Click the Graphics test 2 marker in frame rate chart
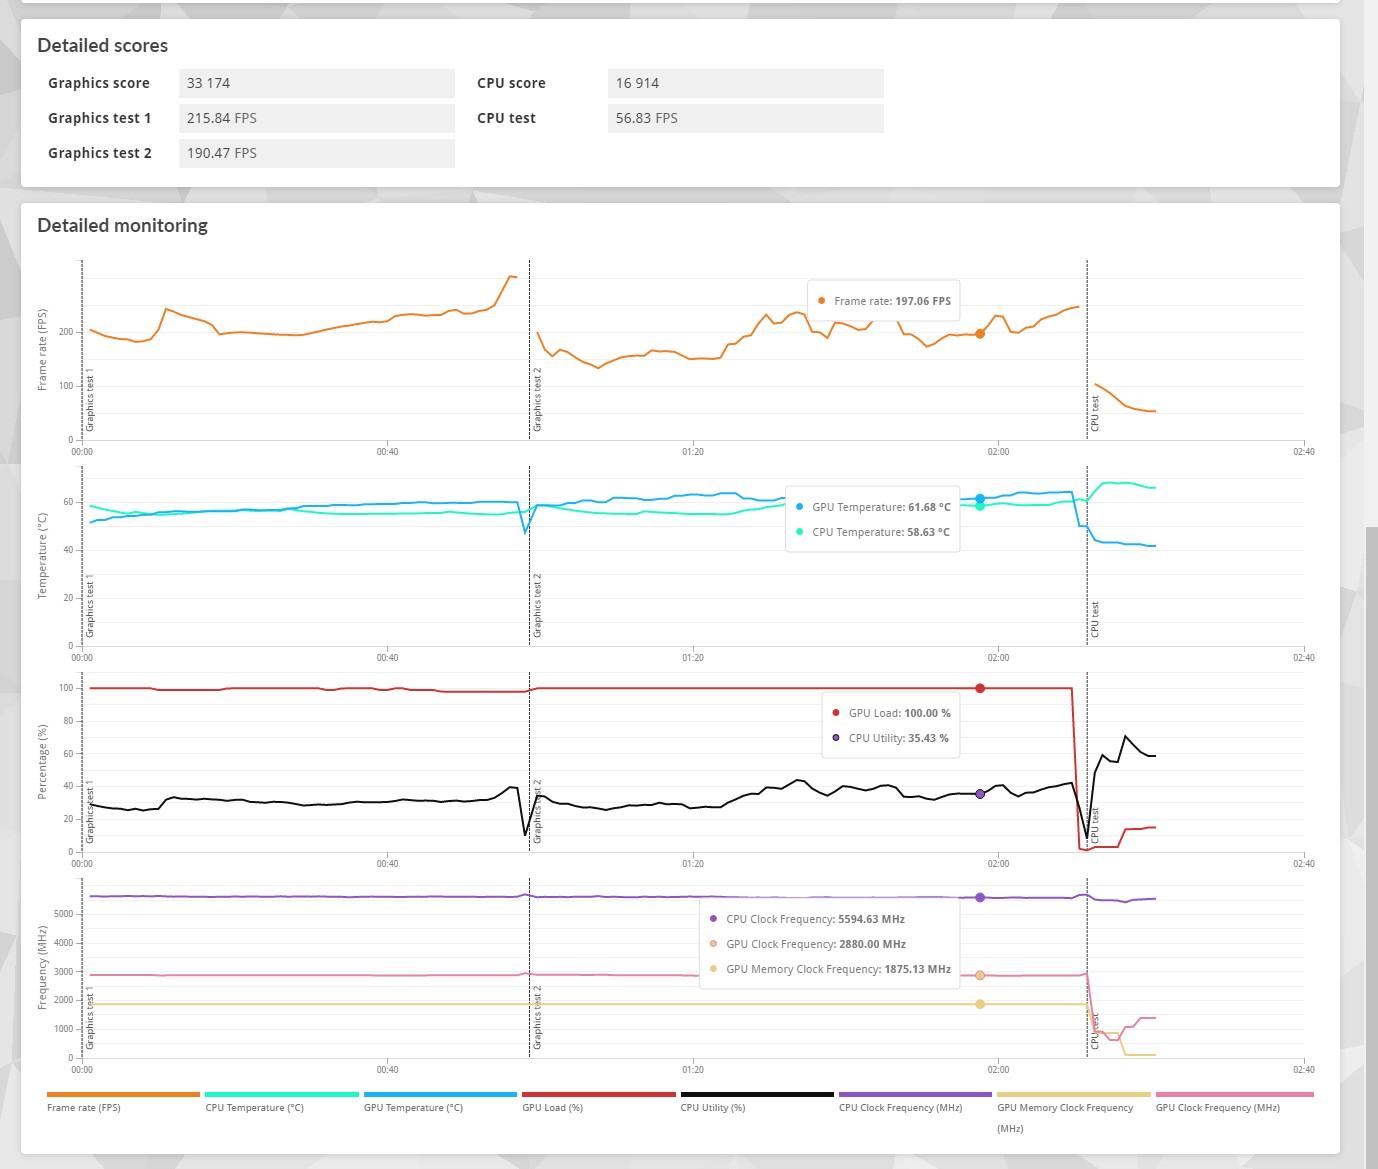The image size is (1378, 1169). coord(537,399)
